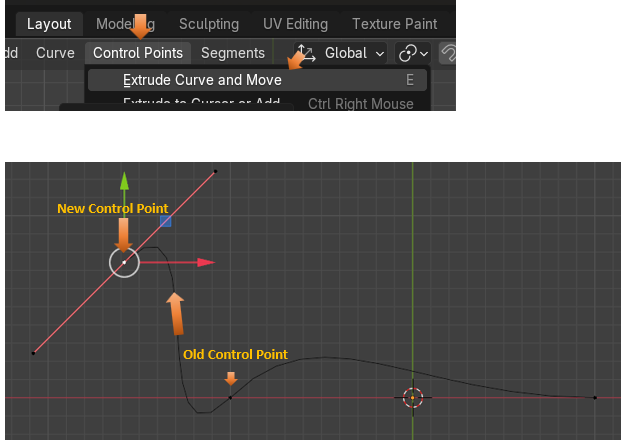Choose Extrude Curve and Move

coord(202,80)
